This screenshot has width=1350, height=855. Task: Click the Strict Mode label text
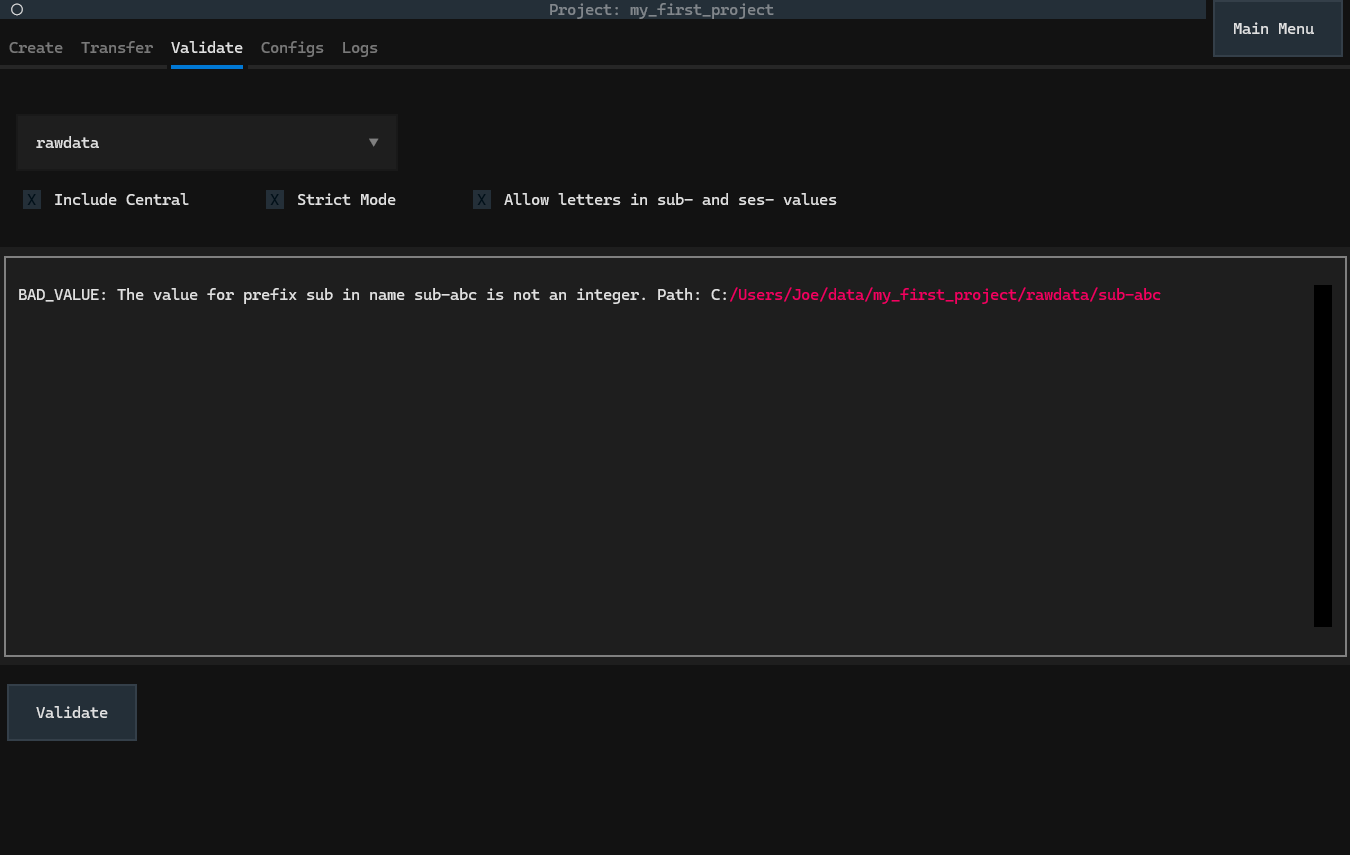pyautogui.click(x=346, y=200)
